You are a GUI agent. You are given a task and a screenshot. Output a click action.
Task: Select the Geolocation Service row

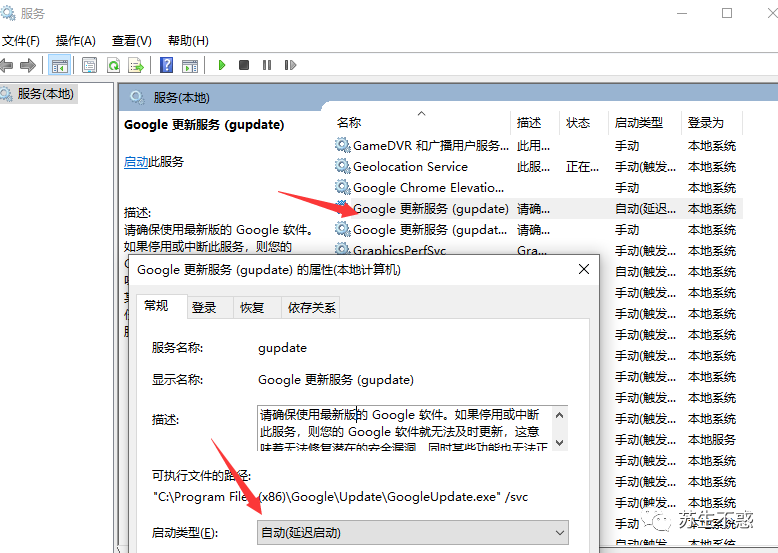538,166
